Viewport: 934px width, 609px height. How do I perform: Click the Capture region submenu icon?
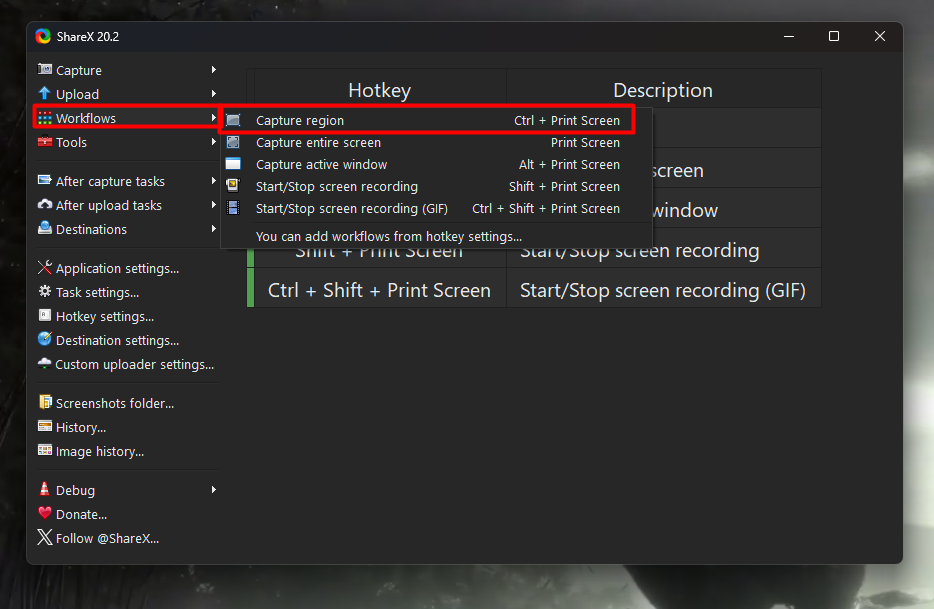[x=234, y=120]
